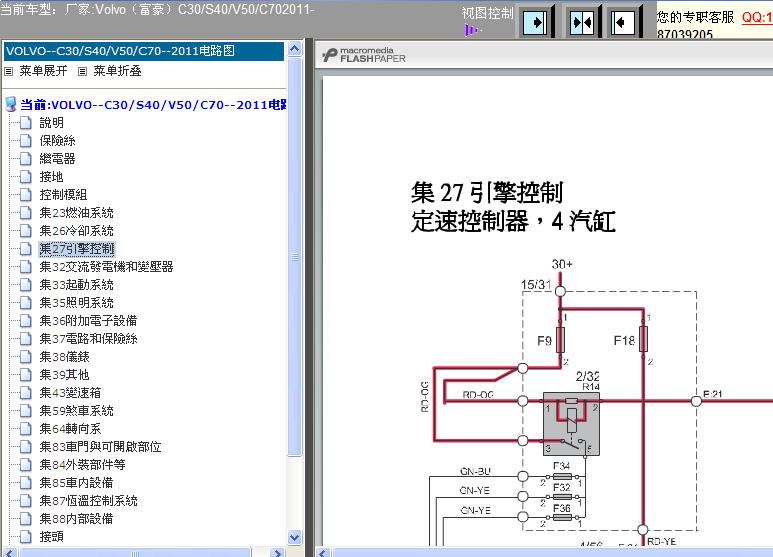Click the document icon beside 接頭
Viewport: 773px width, 557px height.
coord(26,537)
